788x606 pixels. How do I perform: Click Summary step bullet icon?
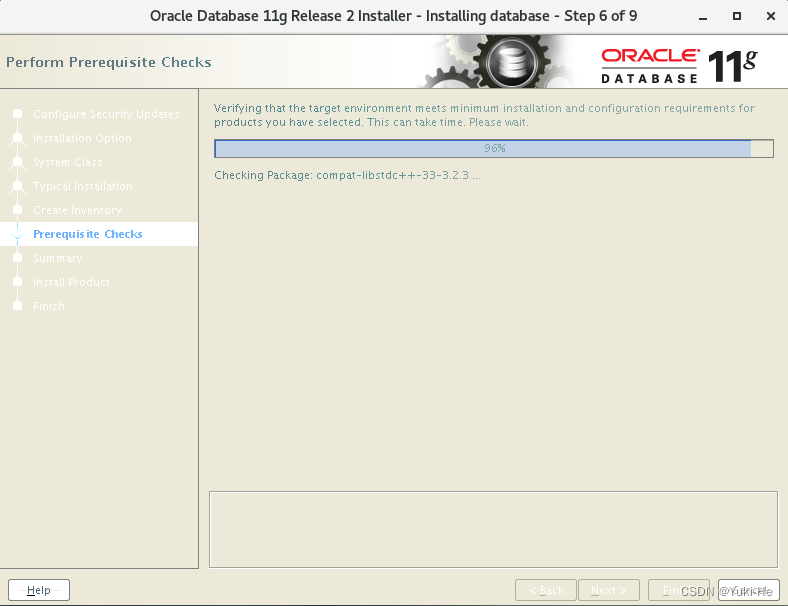pos(18,258)
